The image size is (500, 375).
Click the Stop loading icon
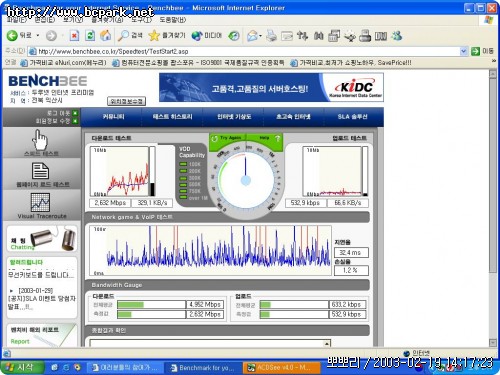(74, 35)
